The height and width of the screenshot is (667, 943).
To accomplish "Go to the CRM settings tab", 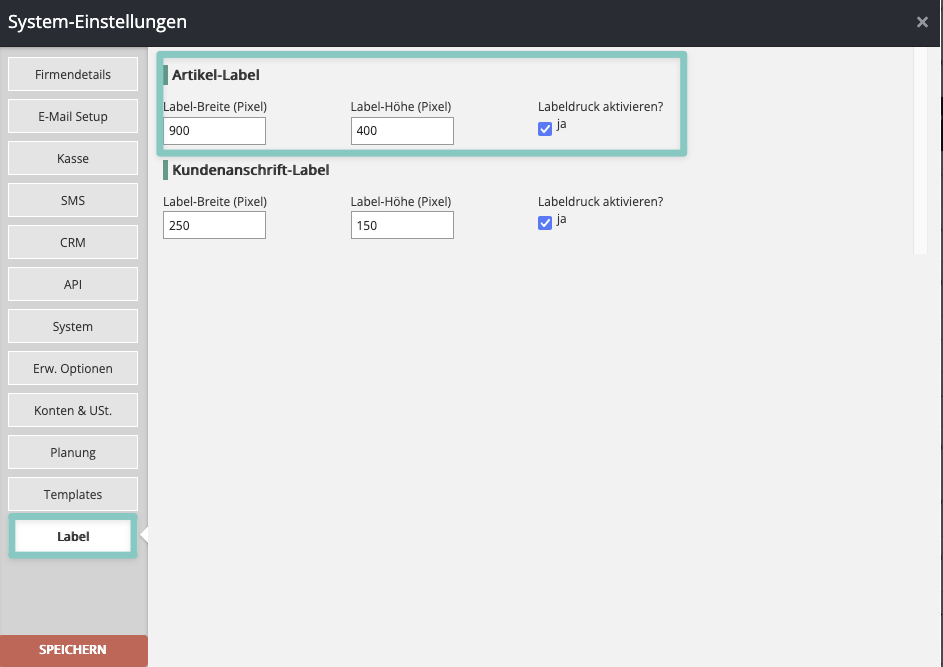I will 73,243.
